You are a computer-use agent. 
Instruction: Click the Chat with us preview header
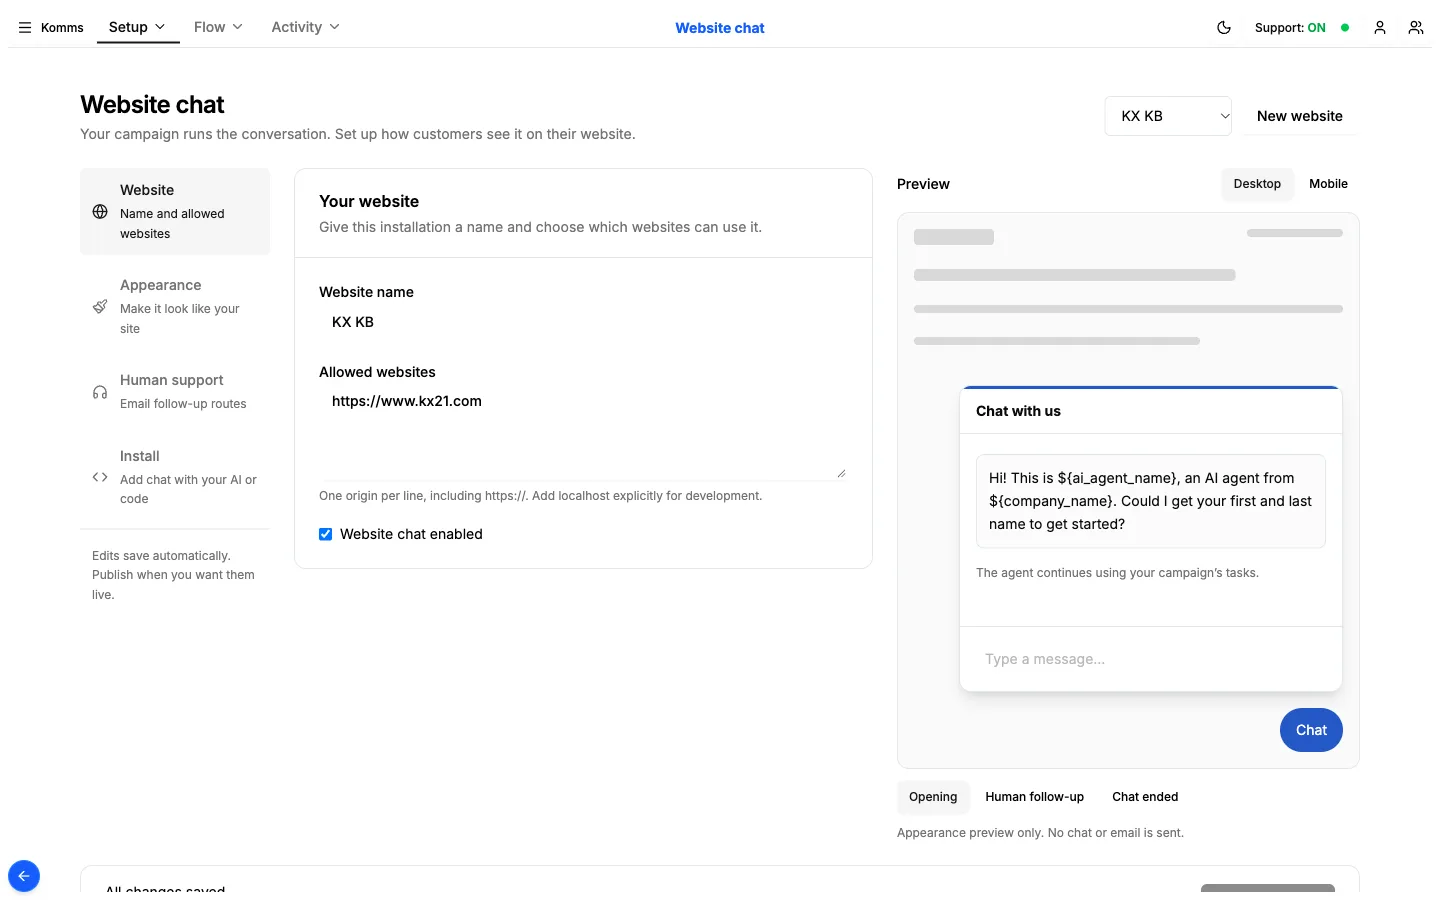(1150, 411)
